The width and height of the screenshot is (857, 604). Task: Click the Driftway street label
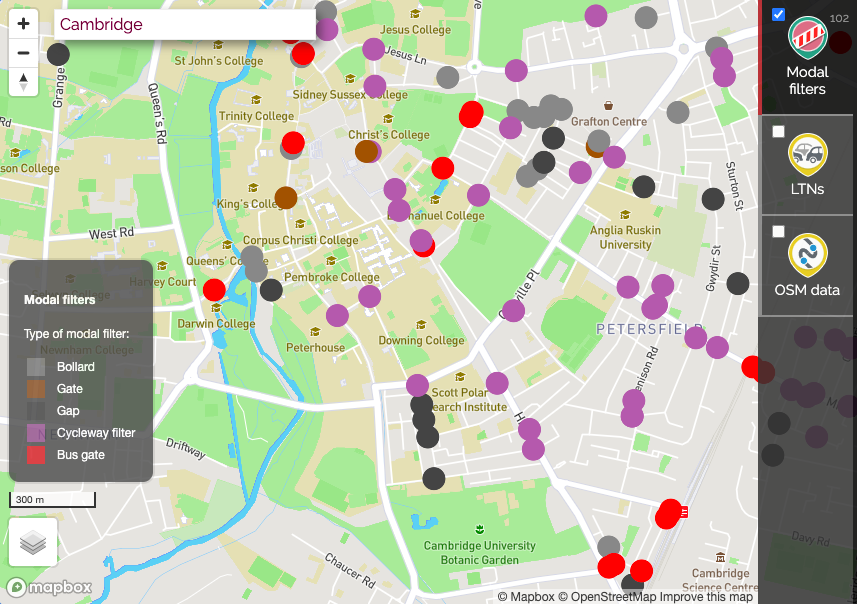186,448
